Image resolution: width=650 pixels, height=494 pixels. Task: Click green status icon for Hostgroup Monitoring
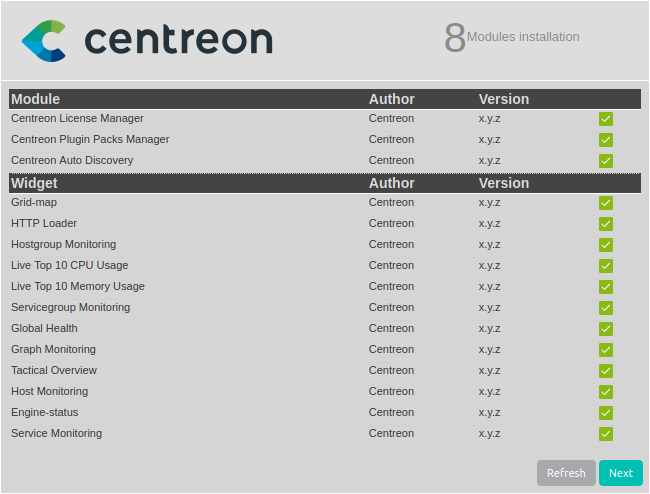(x=606, y=245)
